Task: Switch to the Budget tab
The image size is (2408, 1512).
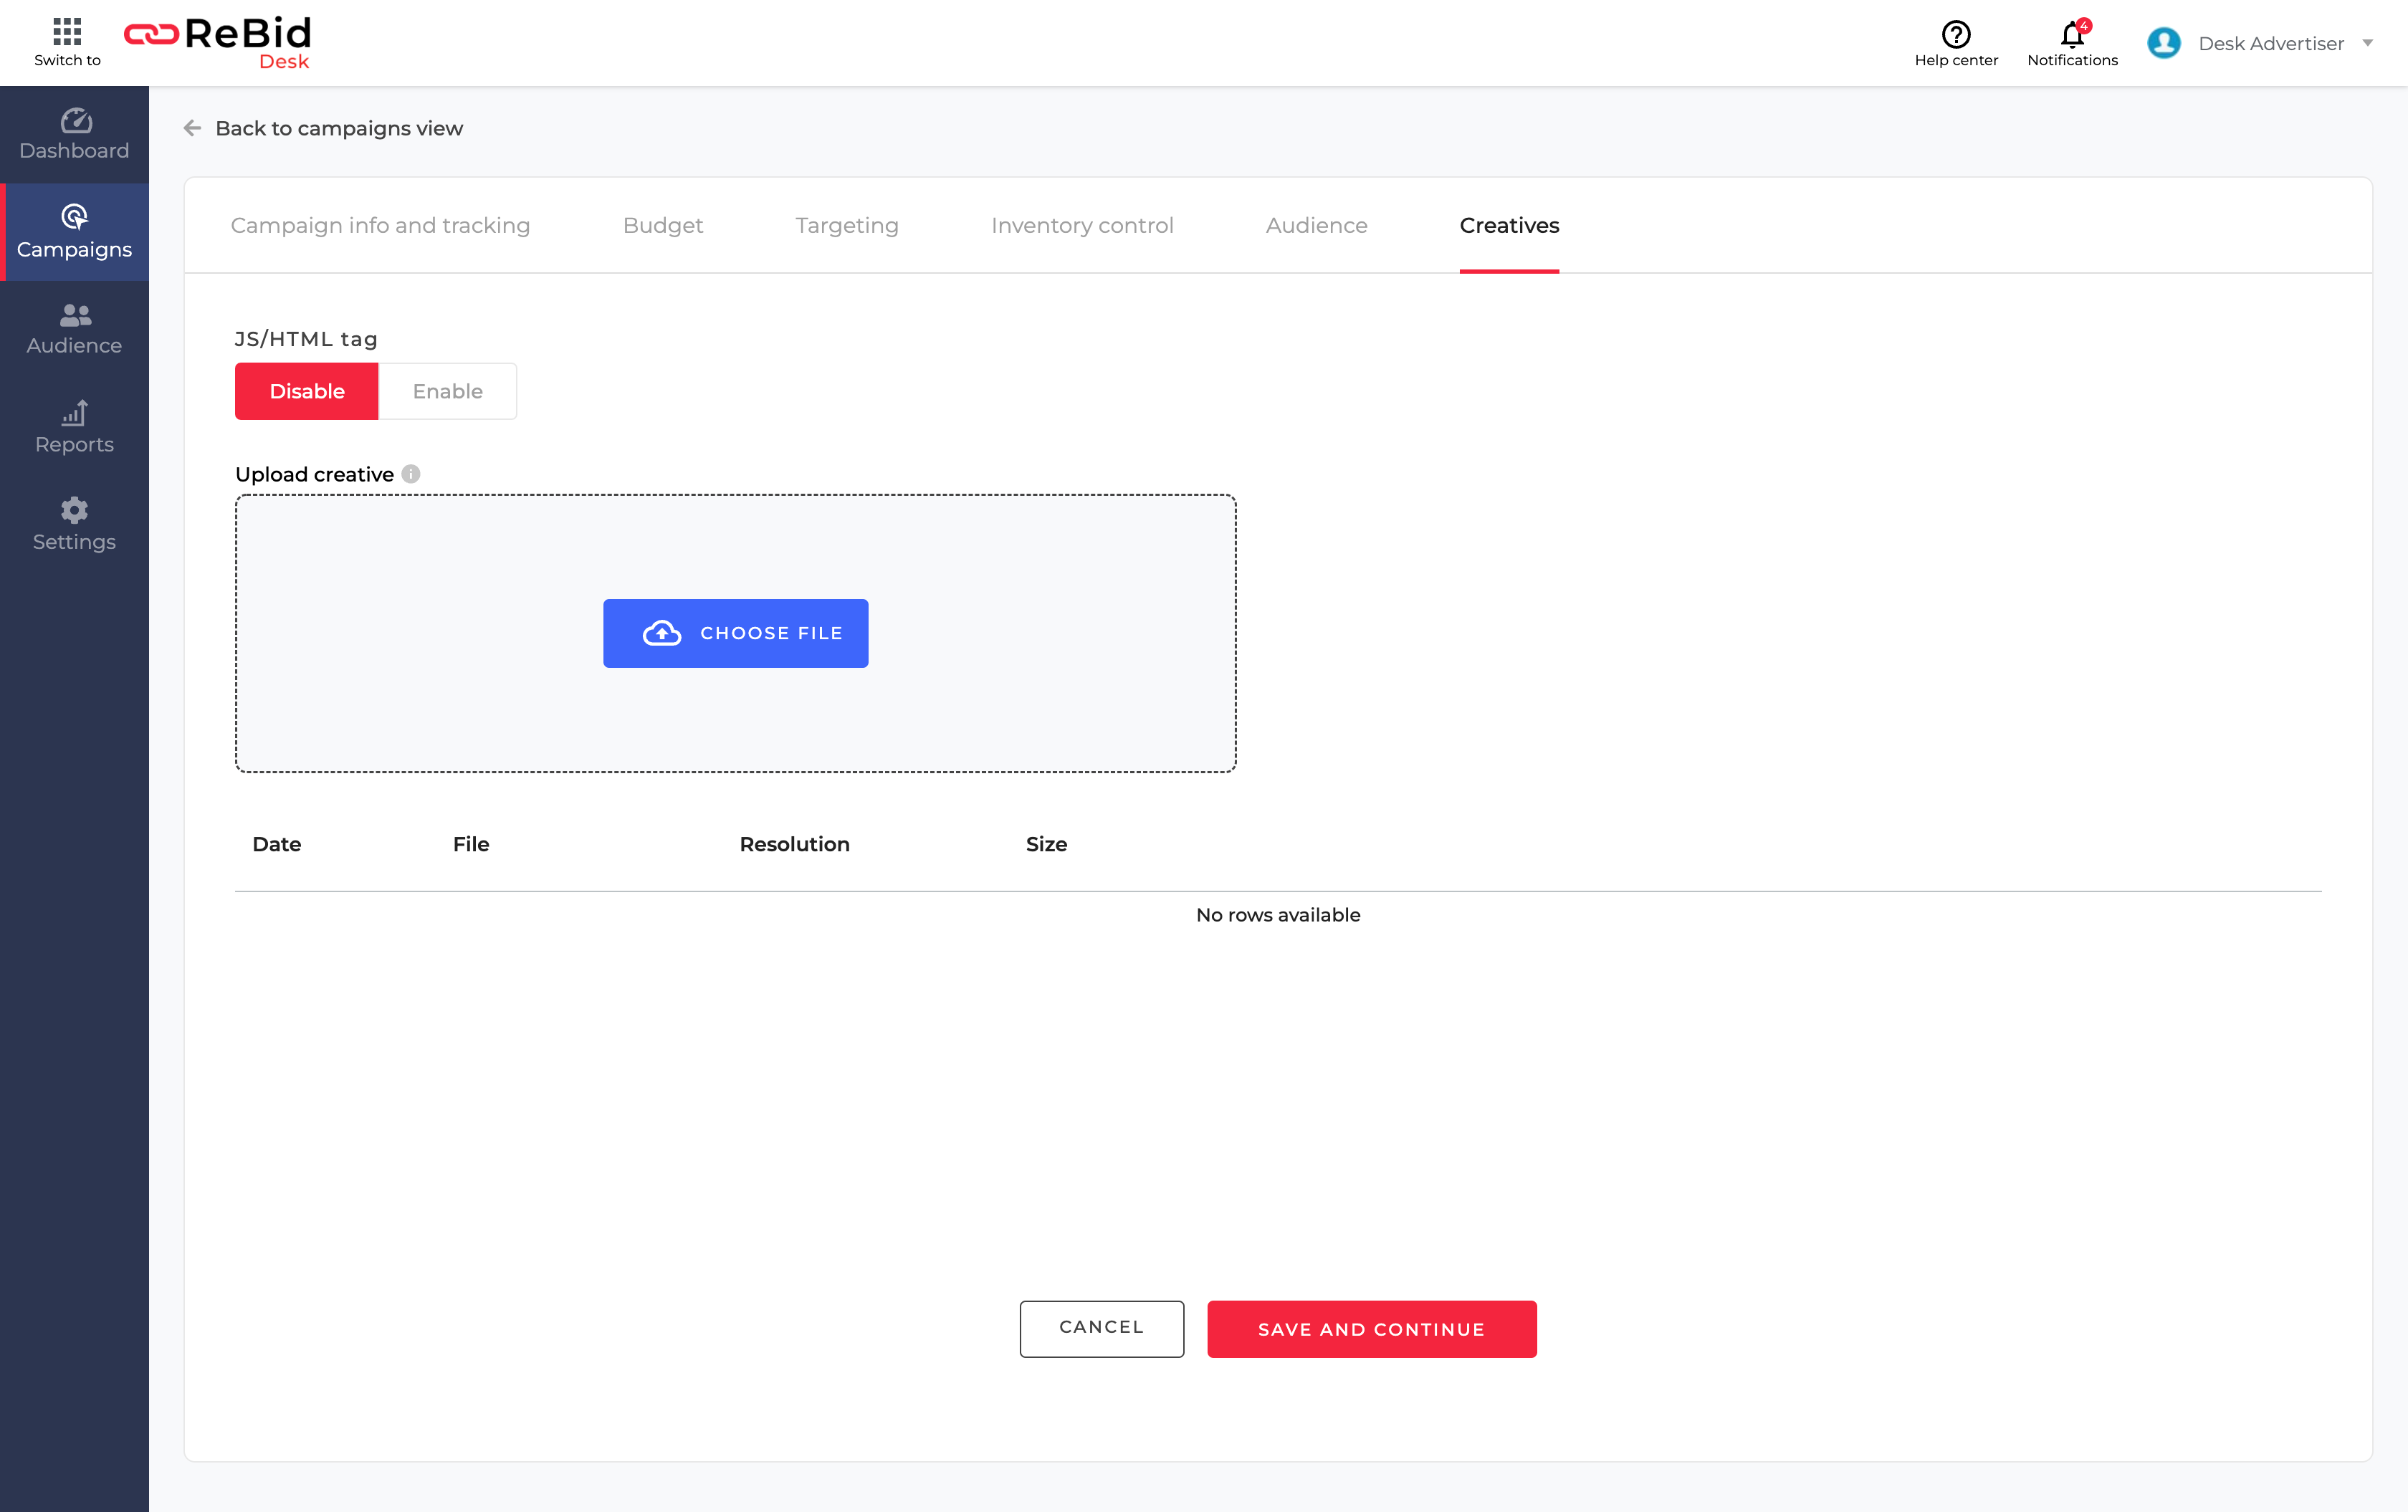Action: pos(663,225)
